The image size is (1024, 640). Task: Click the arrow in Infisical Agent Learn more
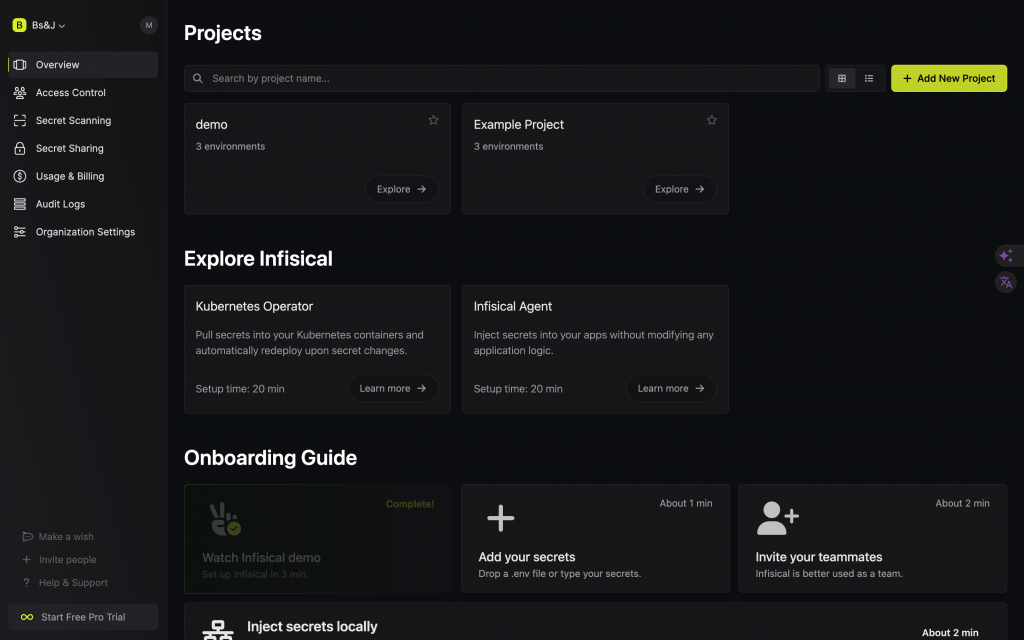(699, 389)
